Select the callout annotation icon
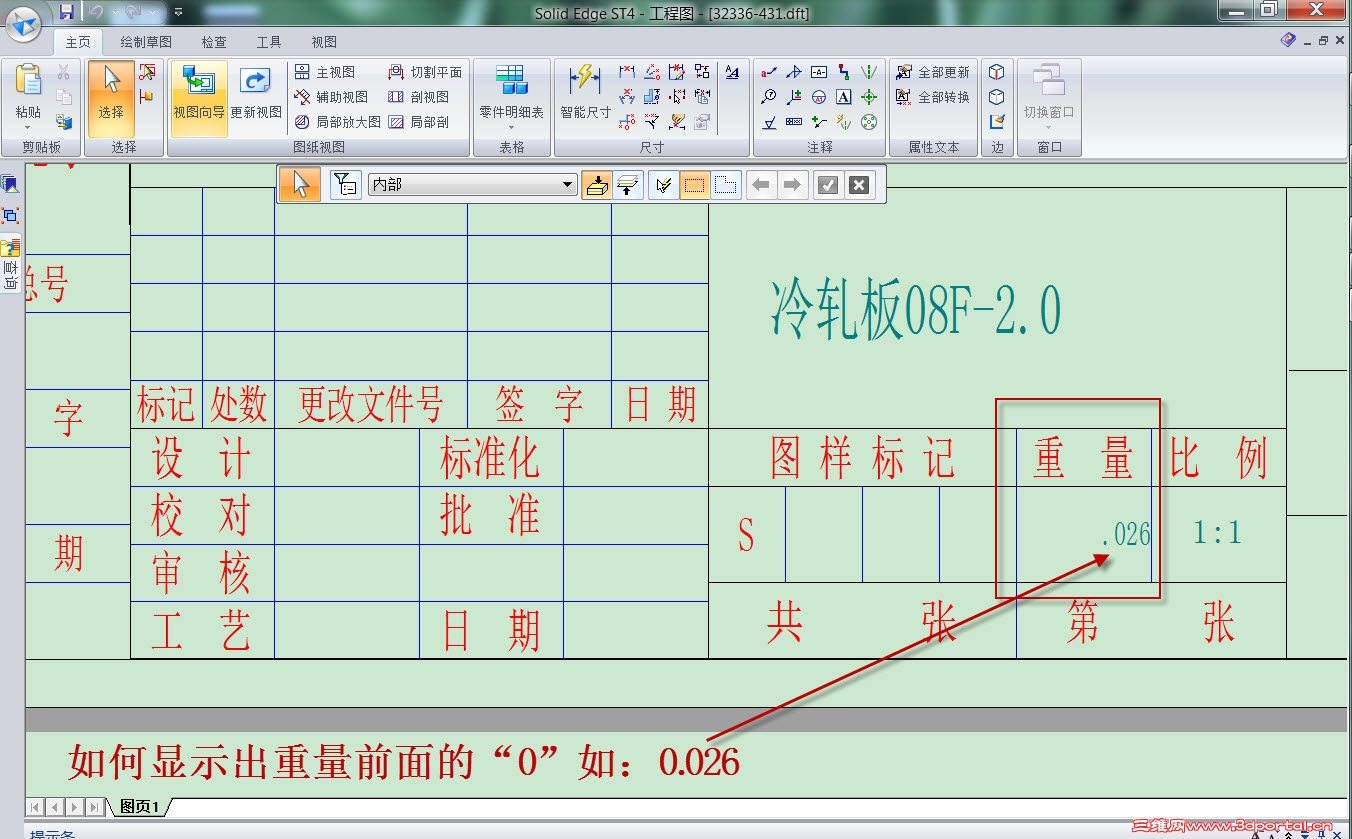 coord(769,72)
